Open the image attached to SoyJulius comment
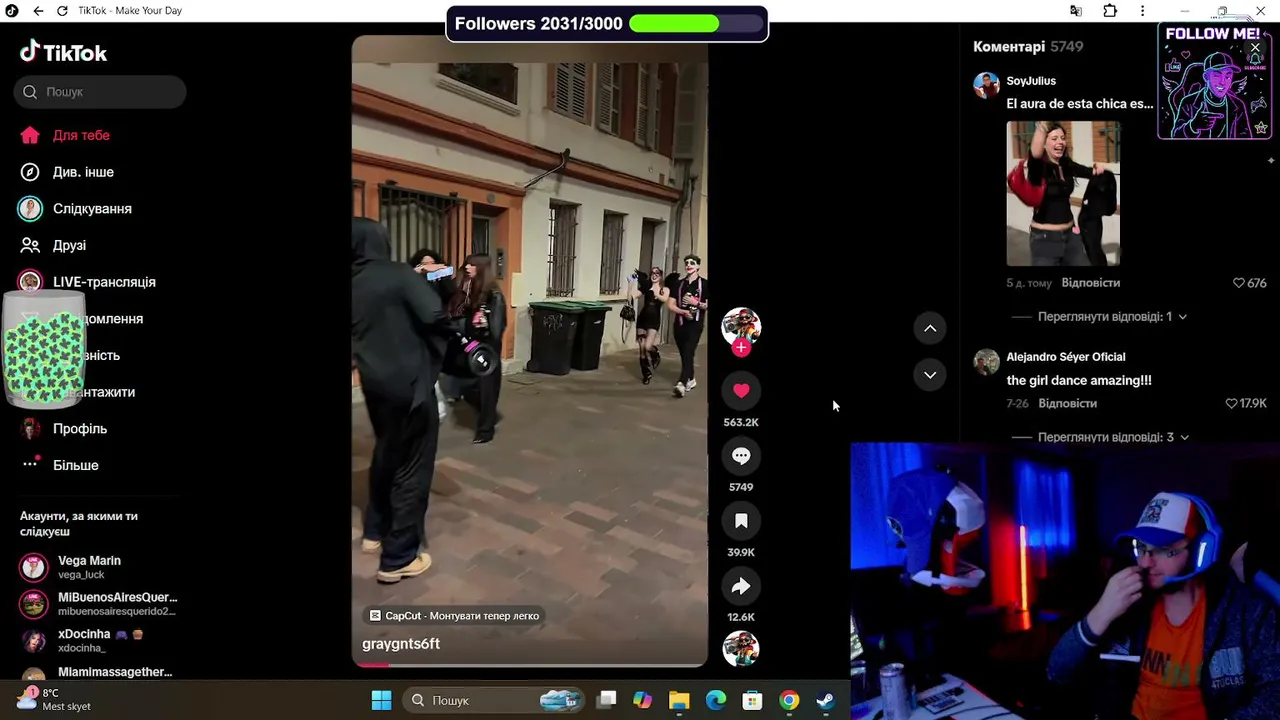1280x720 pixels. pos(1063,193)
